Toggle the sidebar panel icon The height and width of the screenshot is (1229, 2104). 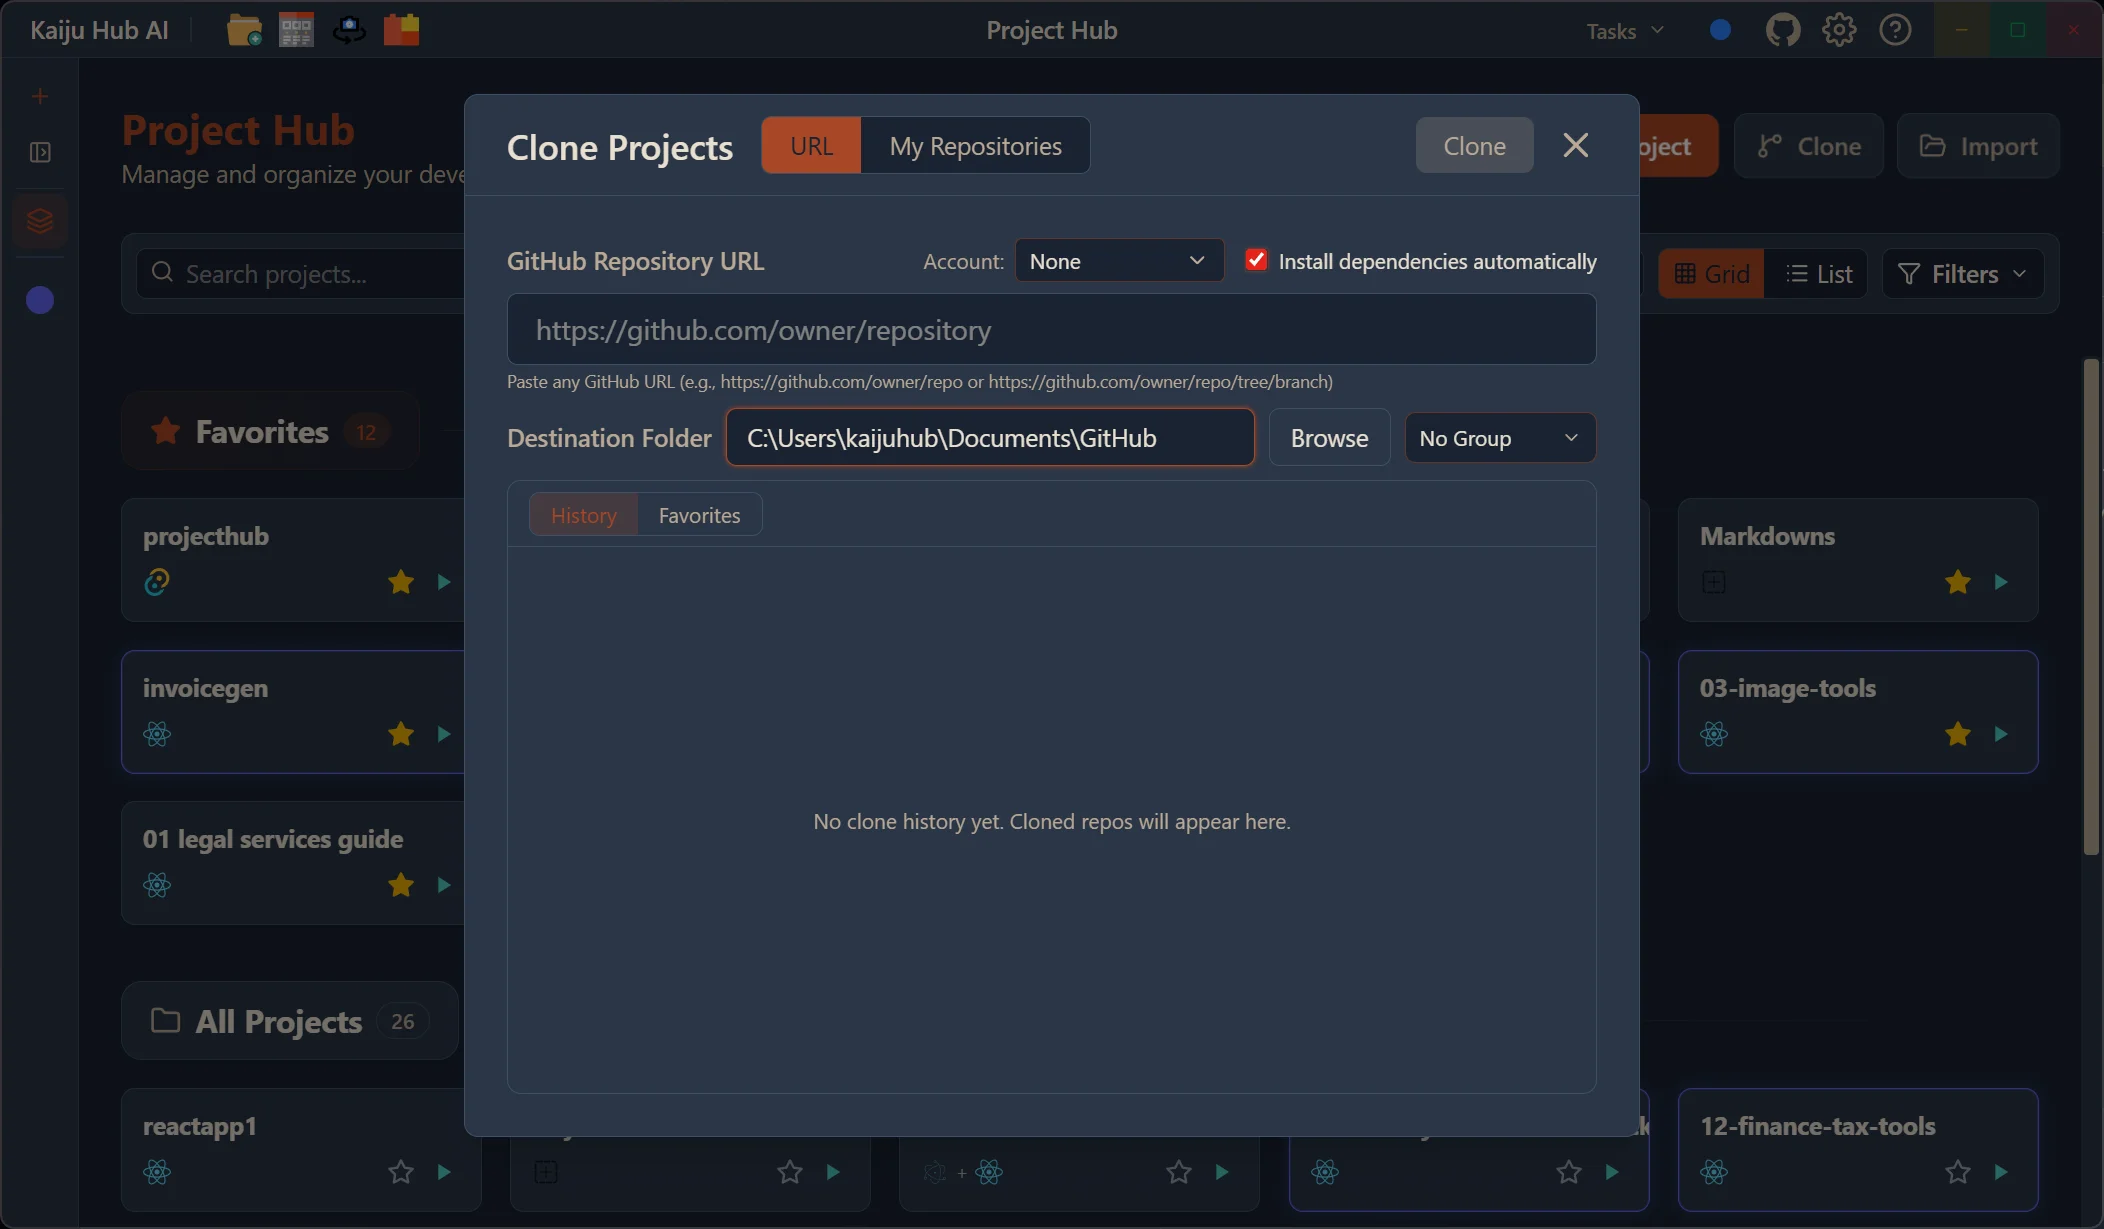40,152
